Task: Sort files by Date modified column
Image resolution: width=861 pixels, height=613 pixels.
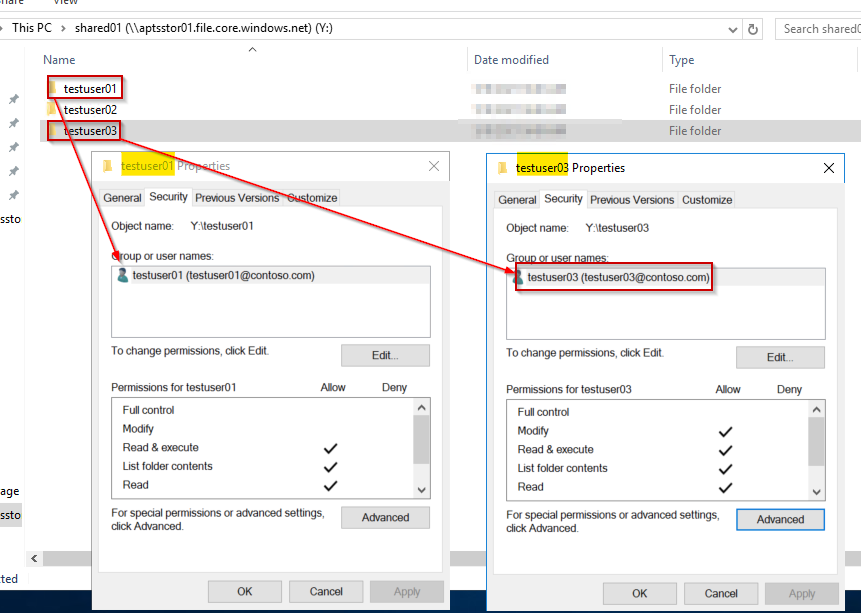Action: [511, 60]
